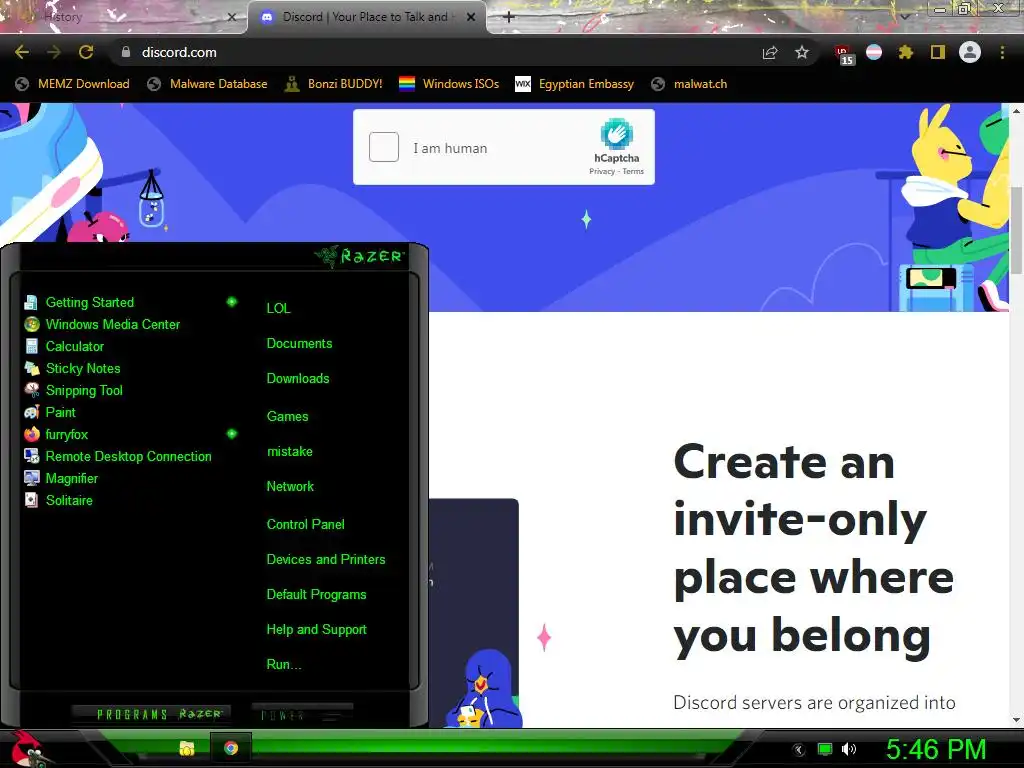The image size is (1024, 768).
Task: Reload the Discord page
Action: pos(86,52)
